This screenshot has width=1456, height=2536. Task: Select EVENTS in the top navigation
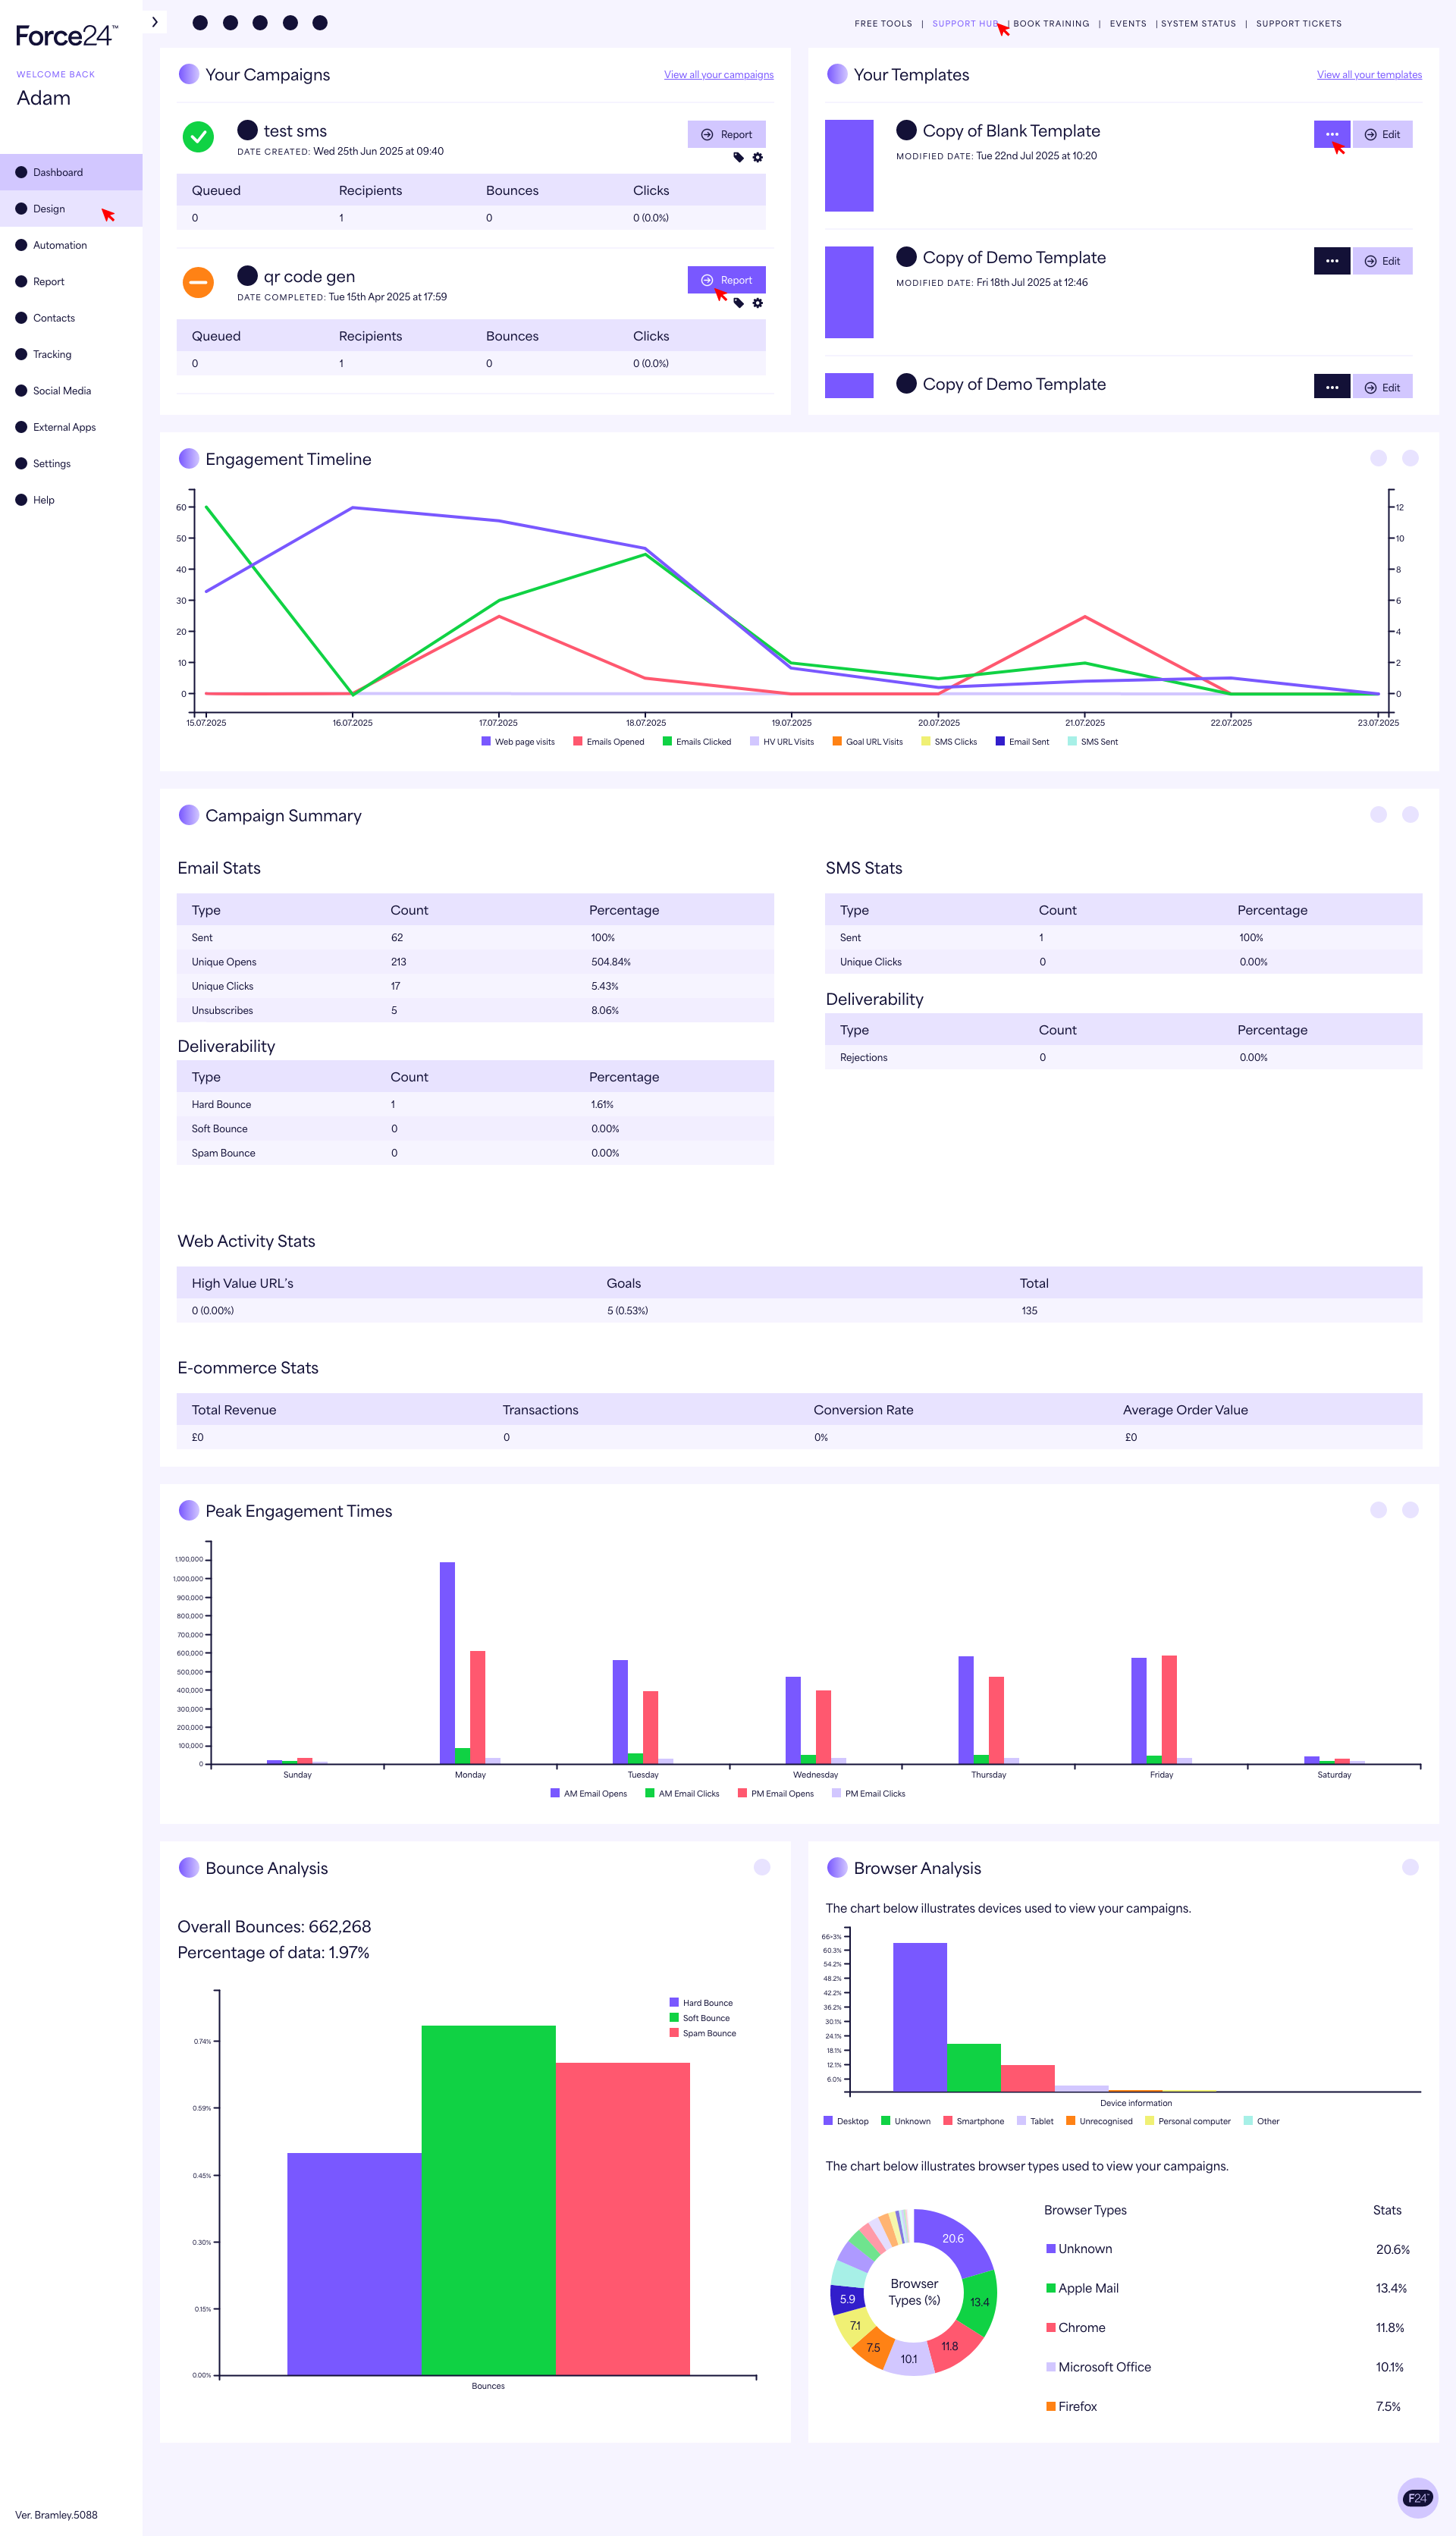pos(1128,23)
